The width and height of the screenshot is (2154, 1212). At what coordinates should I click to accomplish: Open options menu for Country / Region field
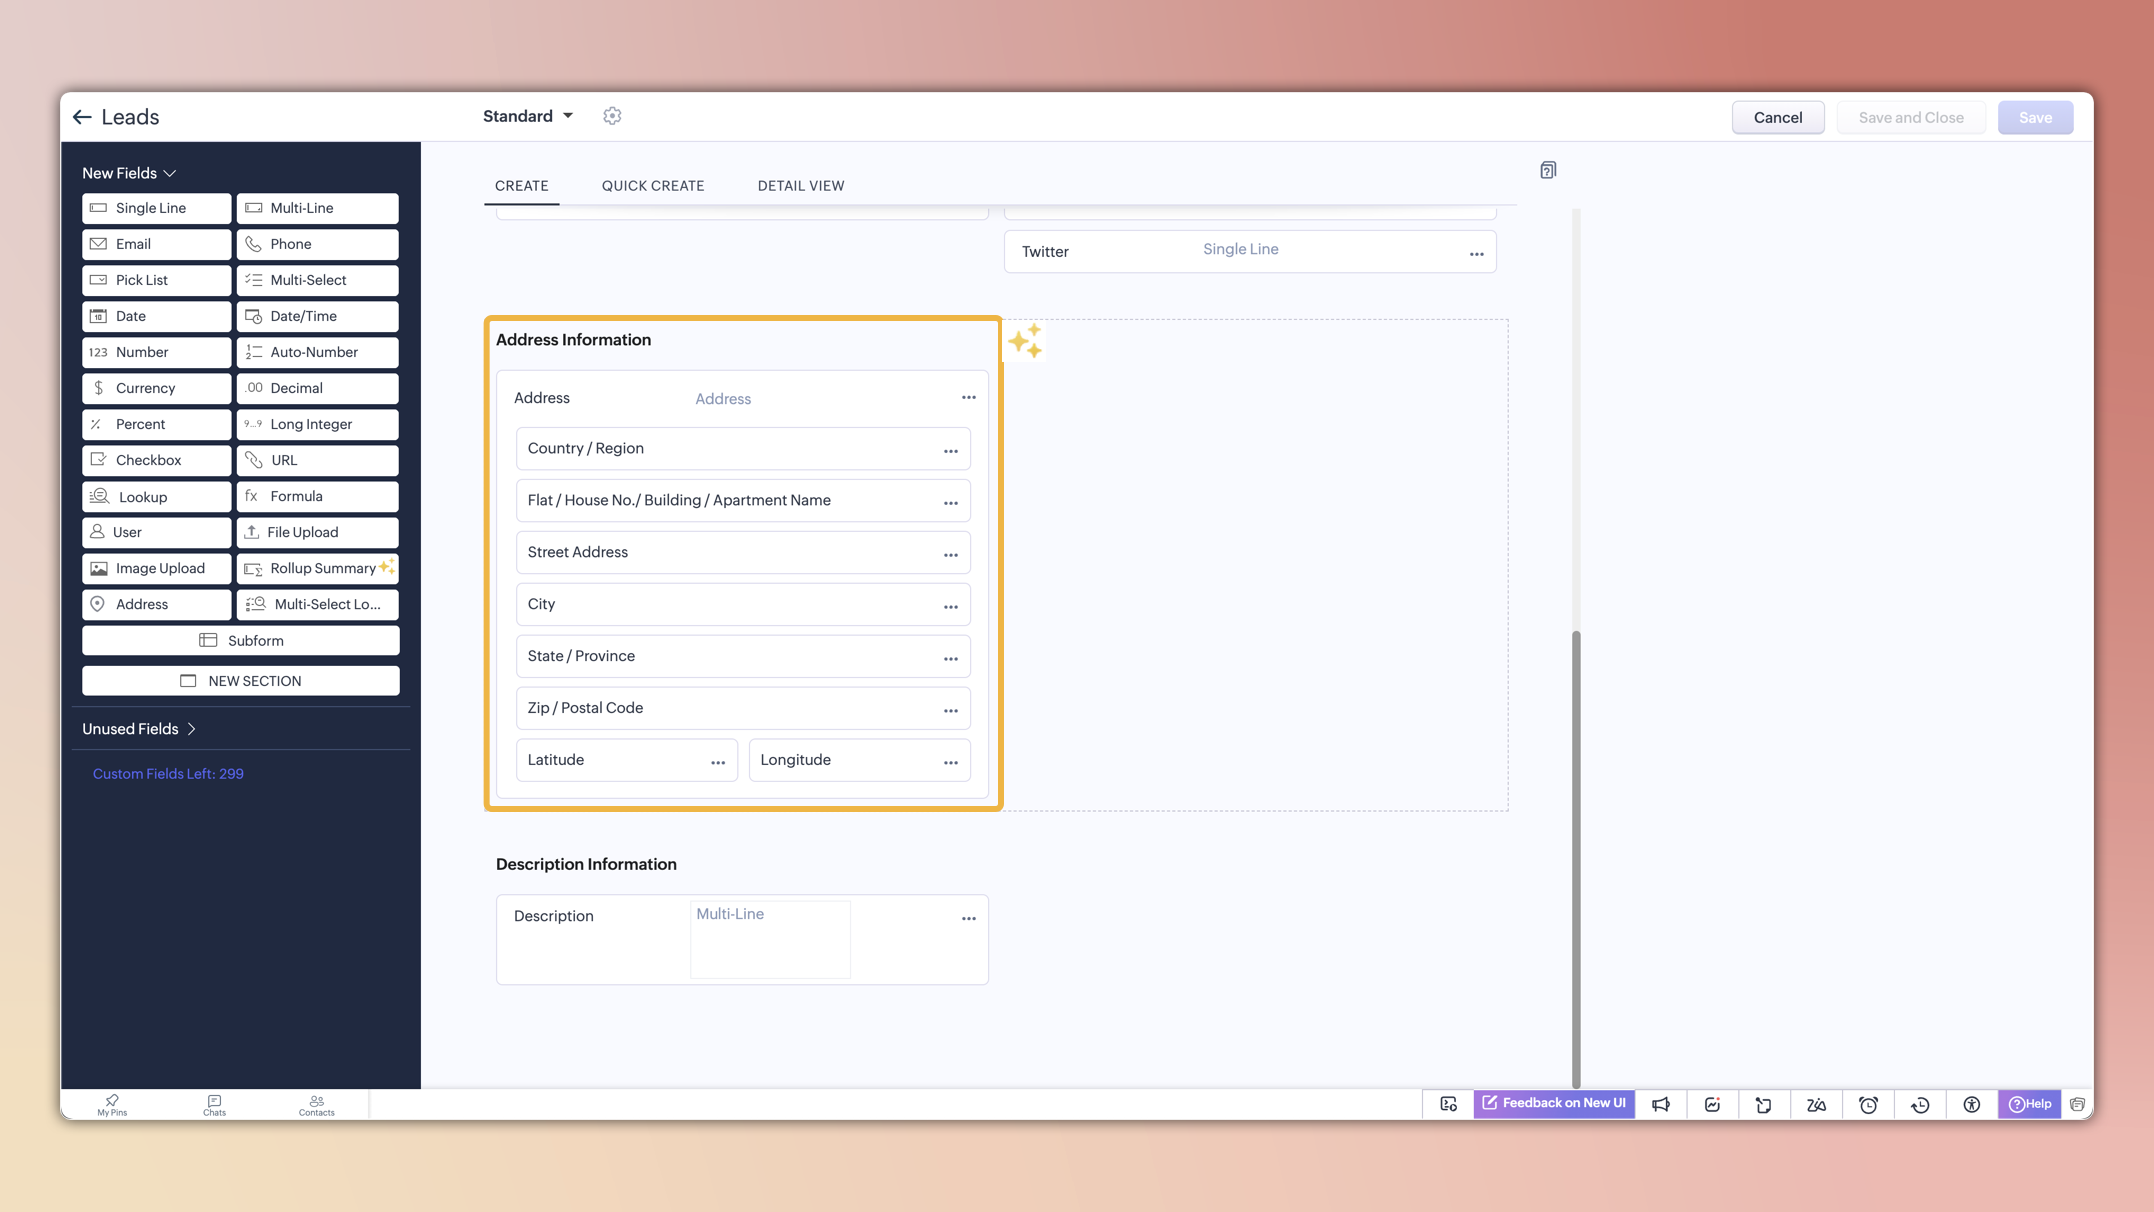click(950, 450)
